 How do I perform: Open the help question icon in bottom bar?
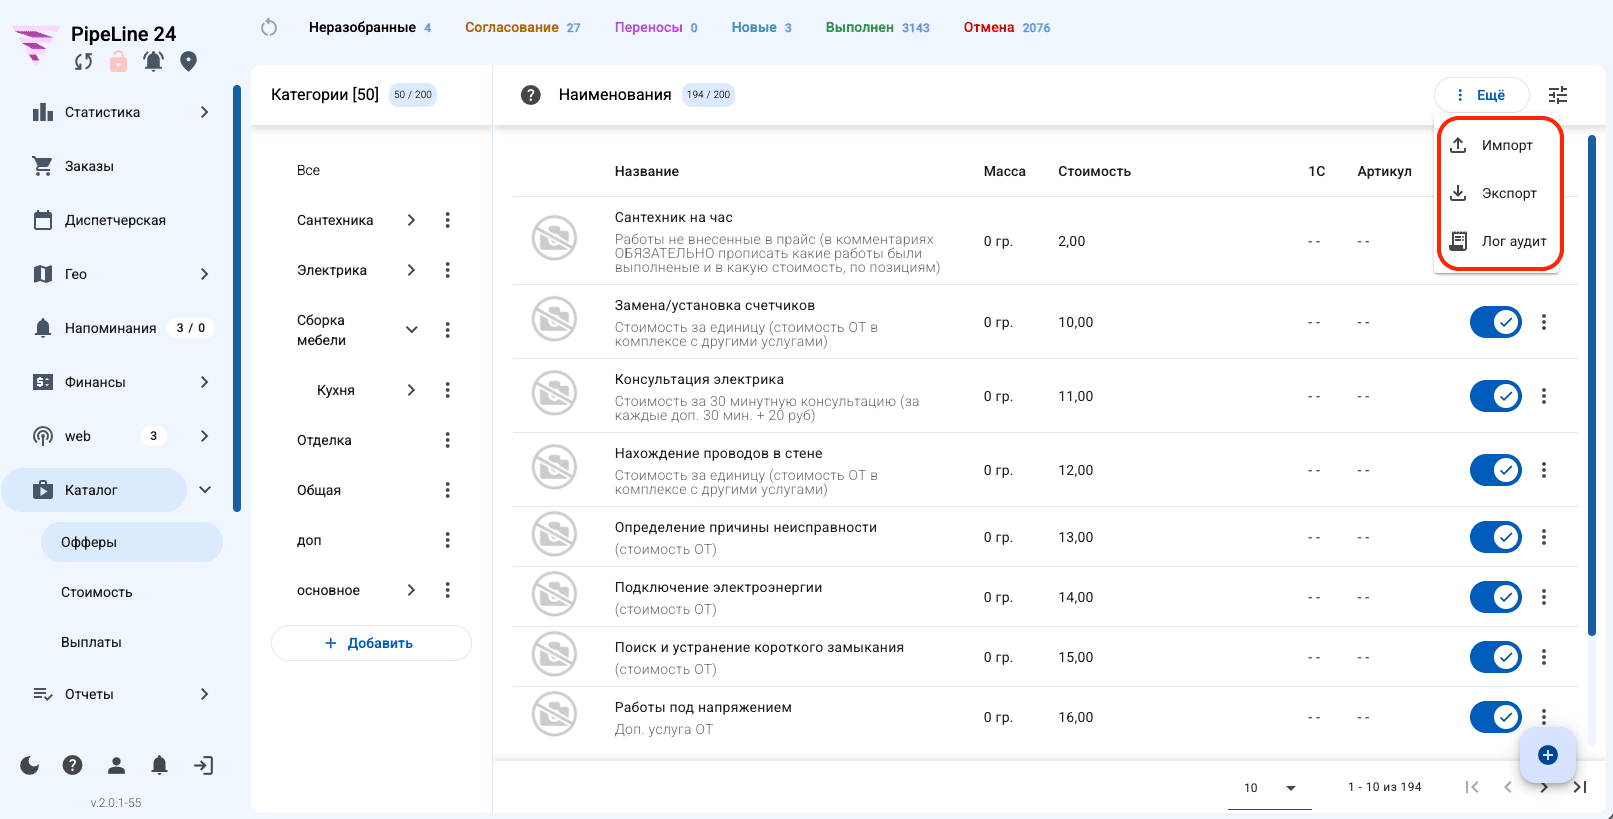point(72,765)
